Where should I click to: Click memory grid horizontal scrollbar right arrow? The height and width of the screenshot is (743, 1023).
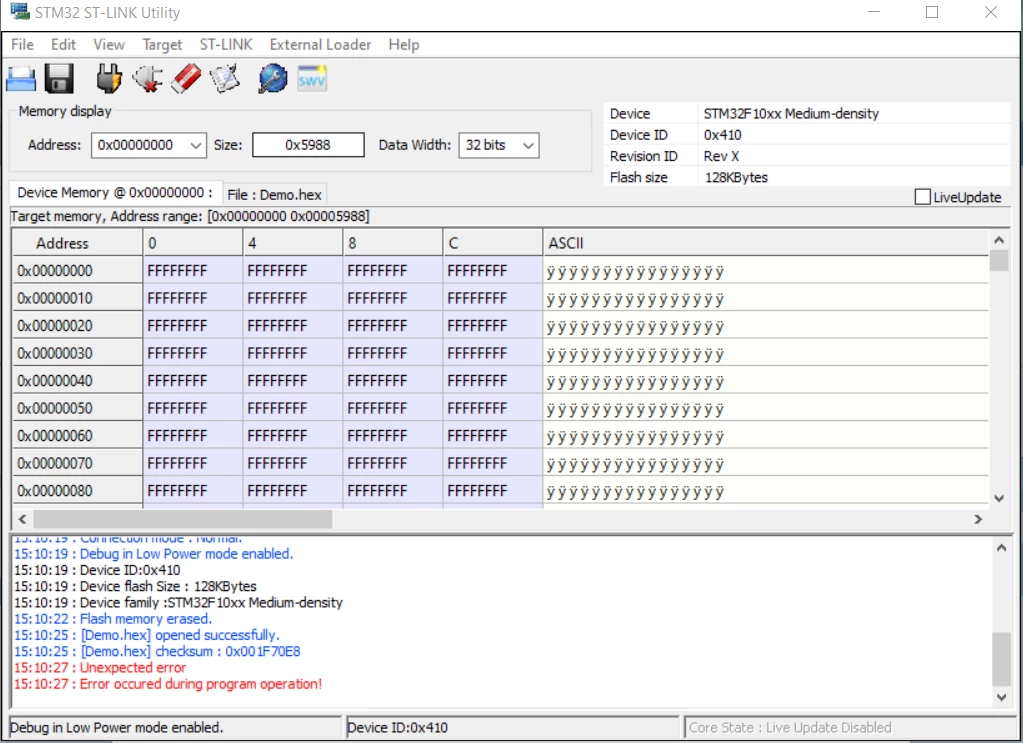[978, 519]
